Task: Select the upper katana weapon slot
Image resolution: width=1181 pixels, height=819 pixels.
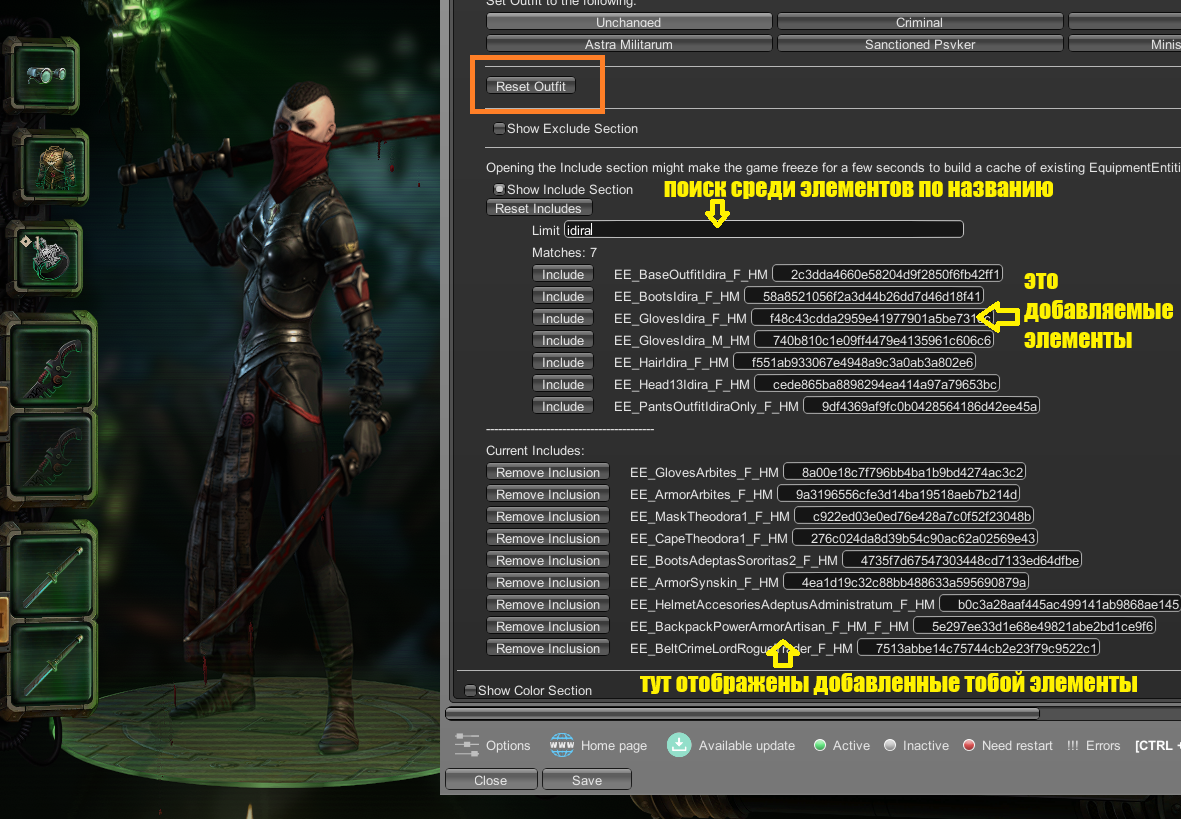Action: click(x=52, y=574)
